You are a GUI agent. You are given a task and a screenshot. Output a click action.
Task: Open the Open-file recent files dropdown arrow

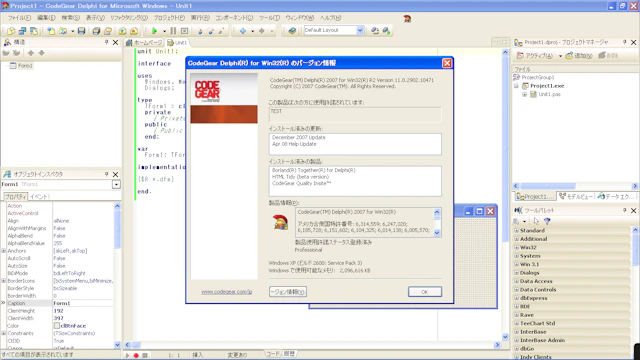72,31
